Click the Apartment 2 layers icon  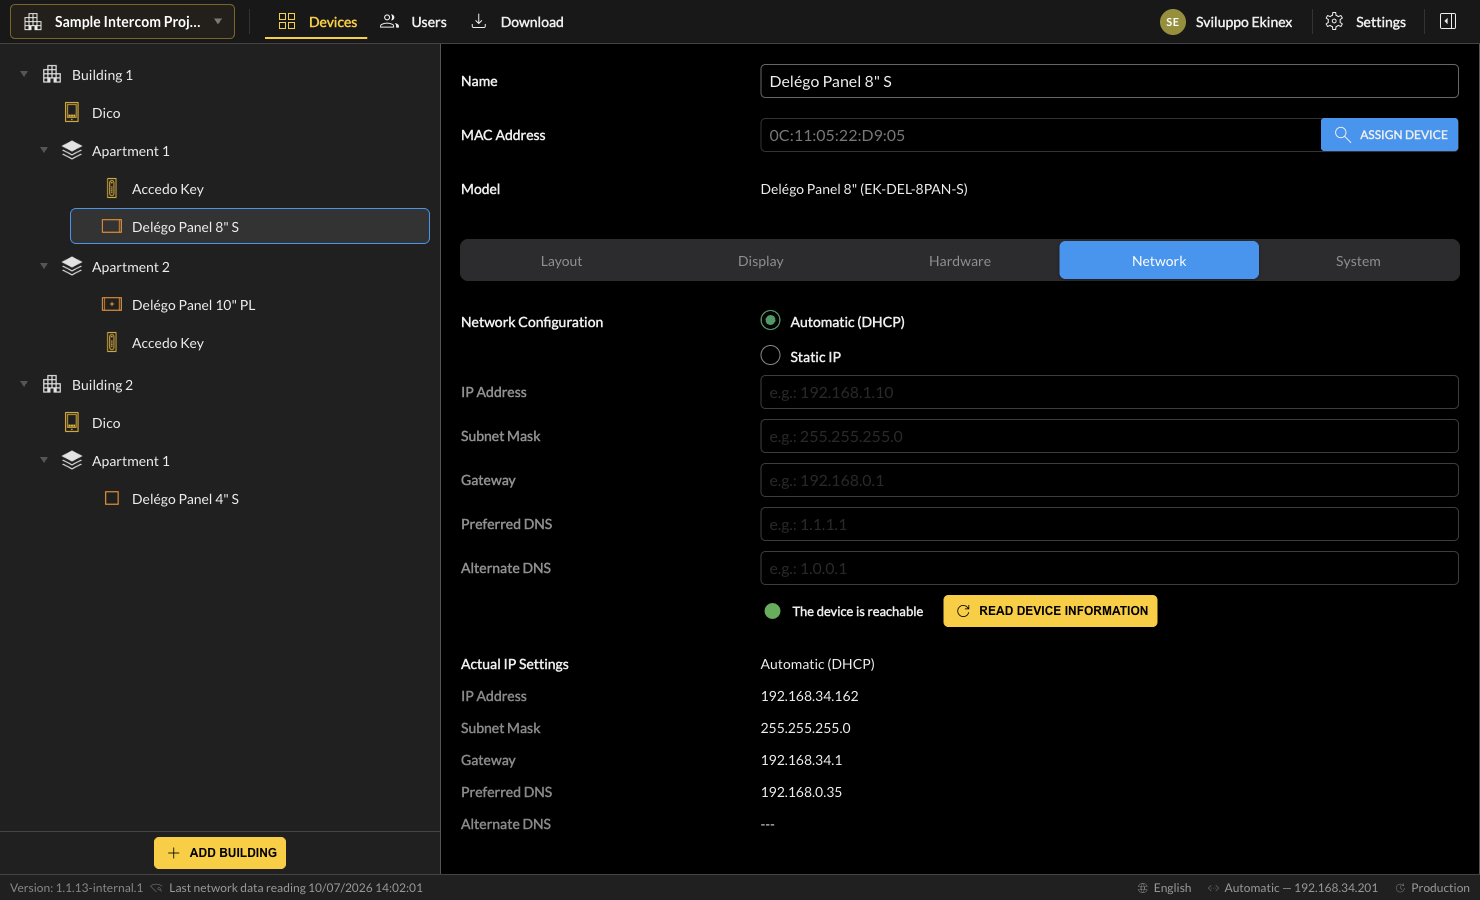(x=72, y=266)
